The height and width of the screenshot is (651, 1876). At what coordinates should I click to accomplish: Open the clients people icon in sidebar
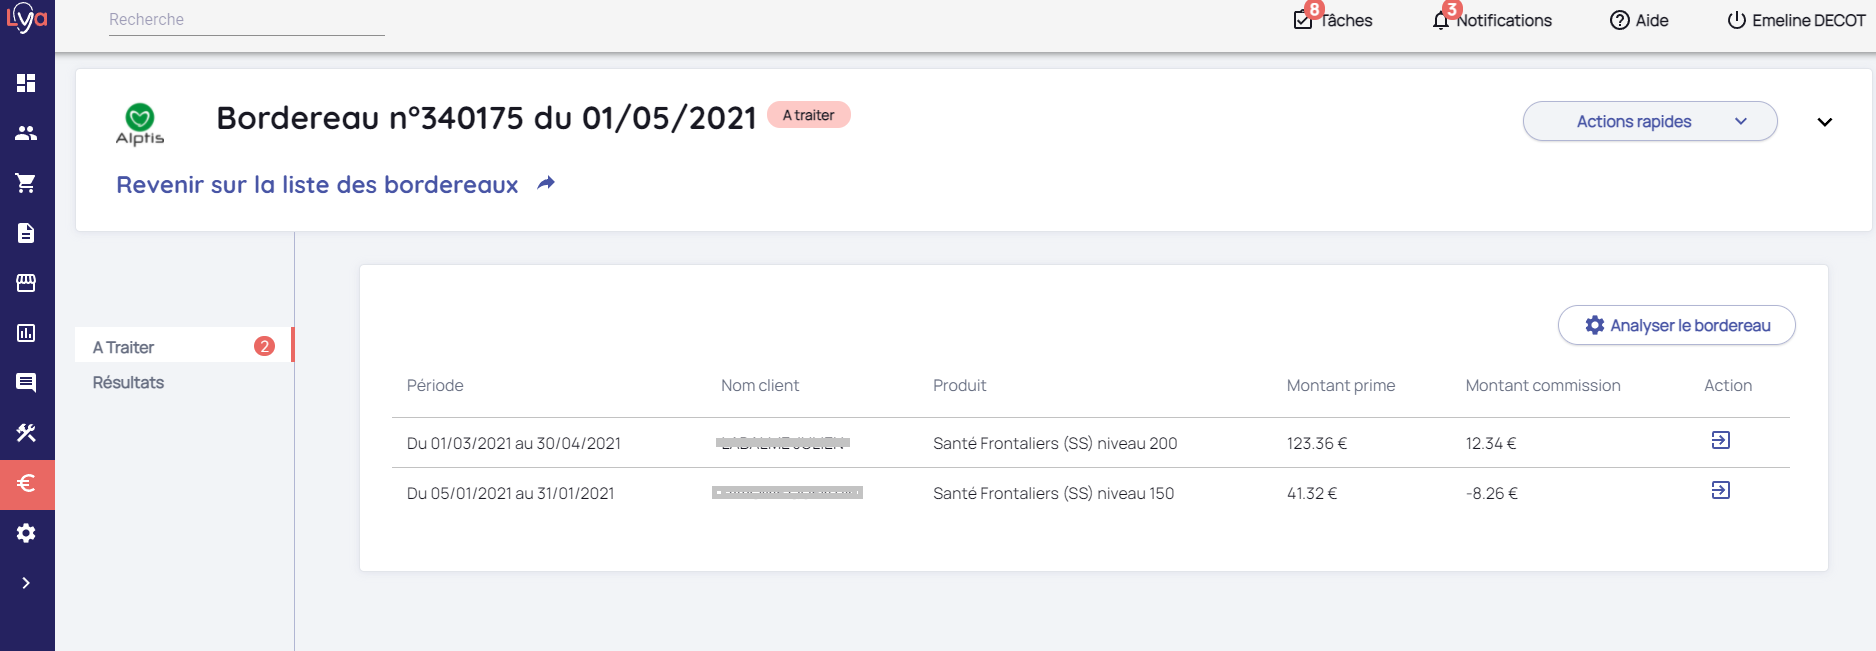(x=26, y=133)
